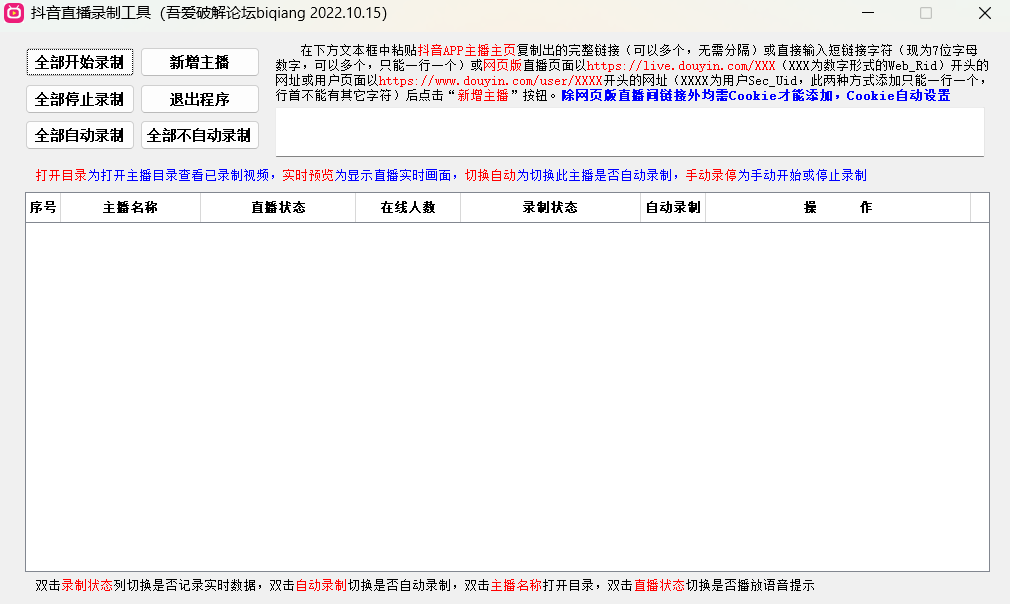Click the window title bar text

click(x=209, y=13)
